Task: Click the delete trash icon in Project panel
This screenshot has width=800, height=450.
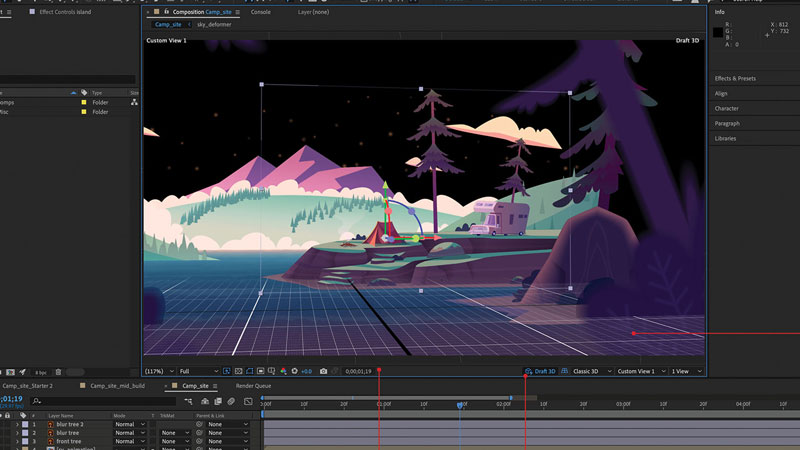Action: 58,372
